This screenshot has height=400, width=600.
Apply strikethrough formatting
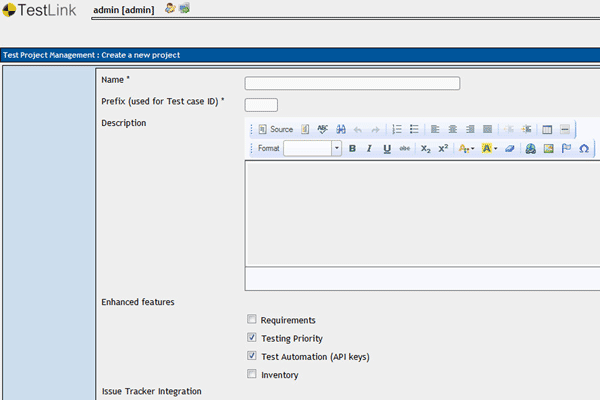tap(404, 149)
